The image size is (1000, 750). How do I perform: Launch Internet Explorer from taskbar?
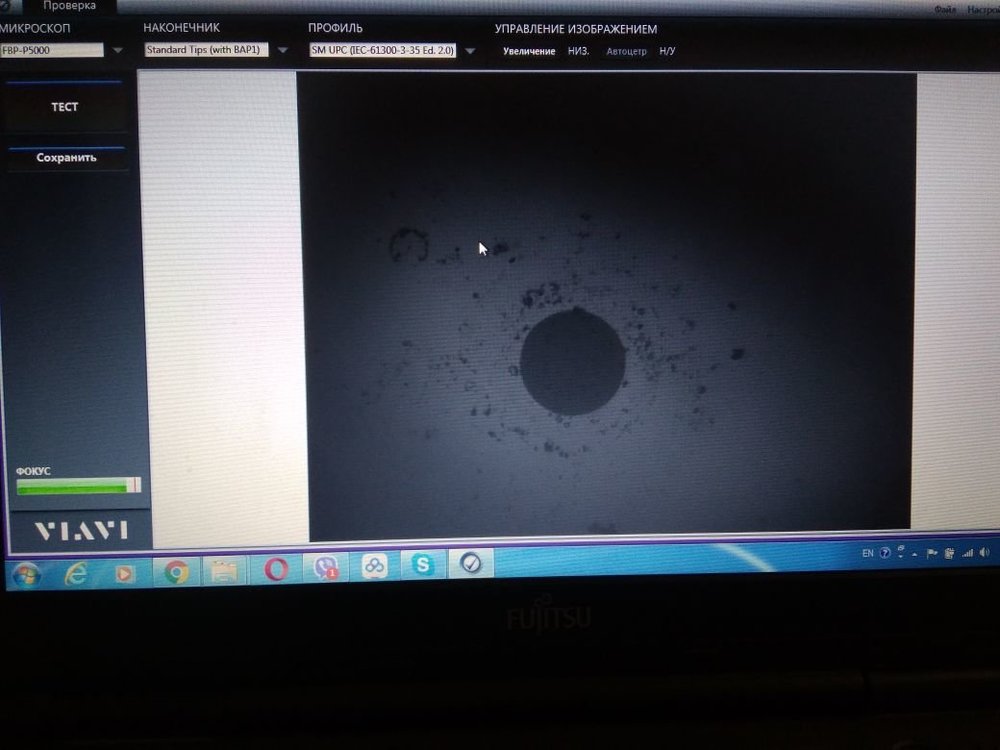(76, 573)
